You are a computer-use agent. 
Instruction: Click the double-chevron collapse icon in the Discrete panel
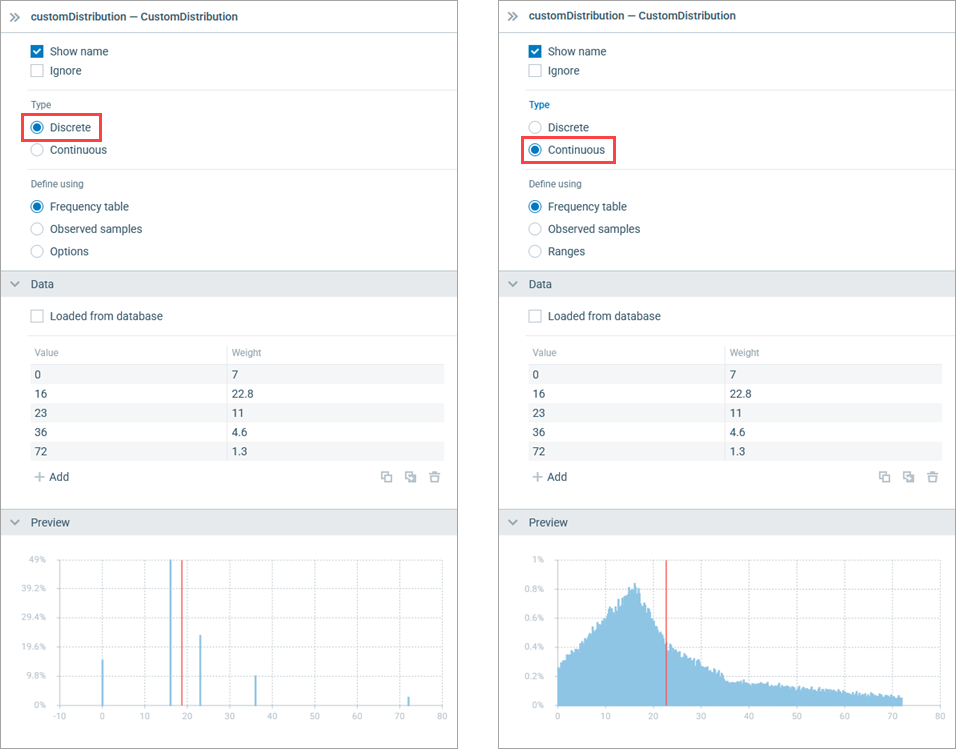(15, 17)
